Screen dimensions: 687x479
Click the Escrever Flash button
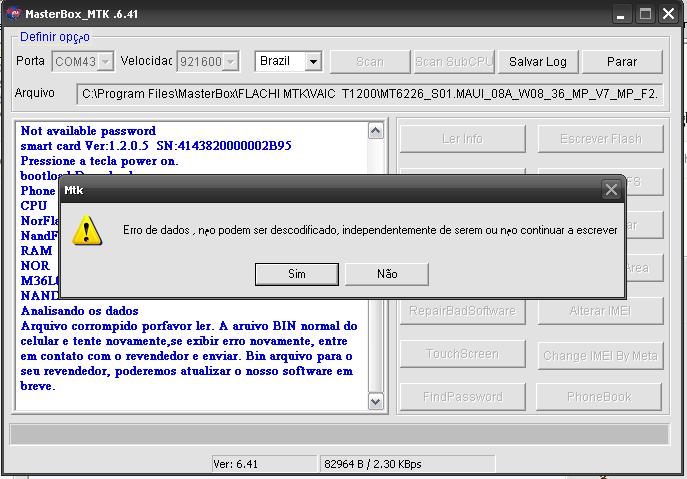pyautogui.click(x=601, y=139)
